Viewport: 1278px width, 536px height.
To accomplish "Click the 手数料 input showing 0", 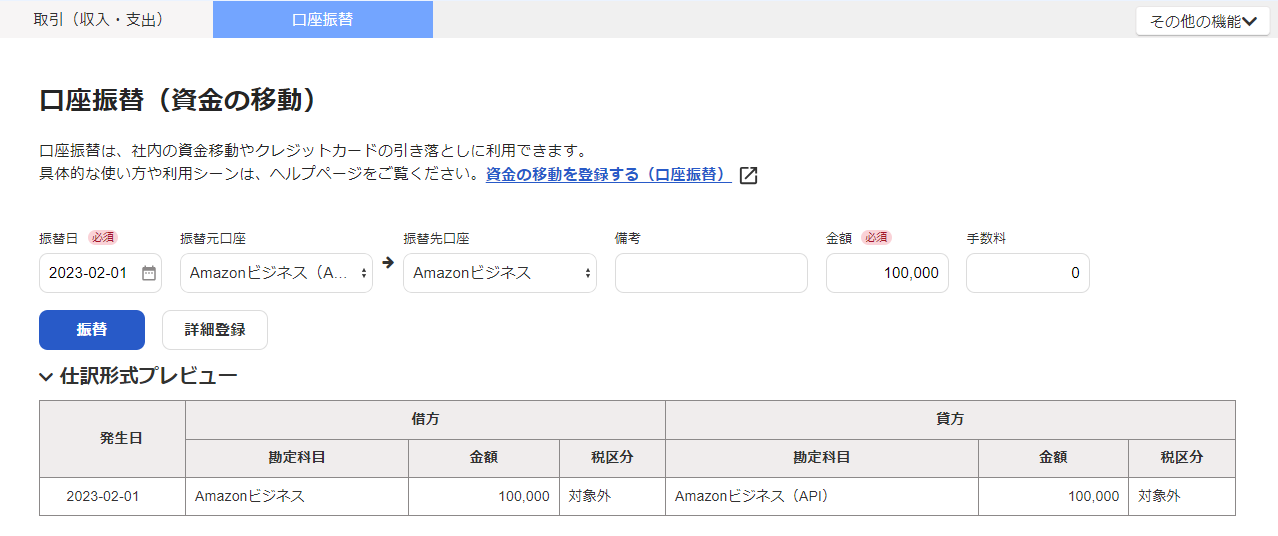I will [1028, 273].
